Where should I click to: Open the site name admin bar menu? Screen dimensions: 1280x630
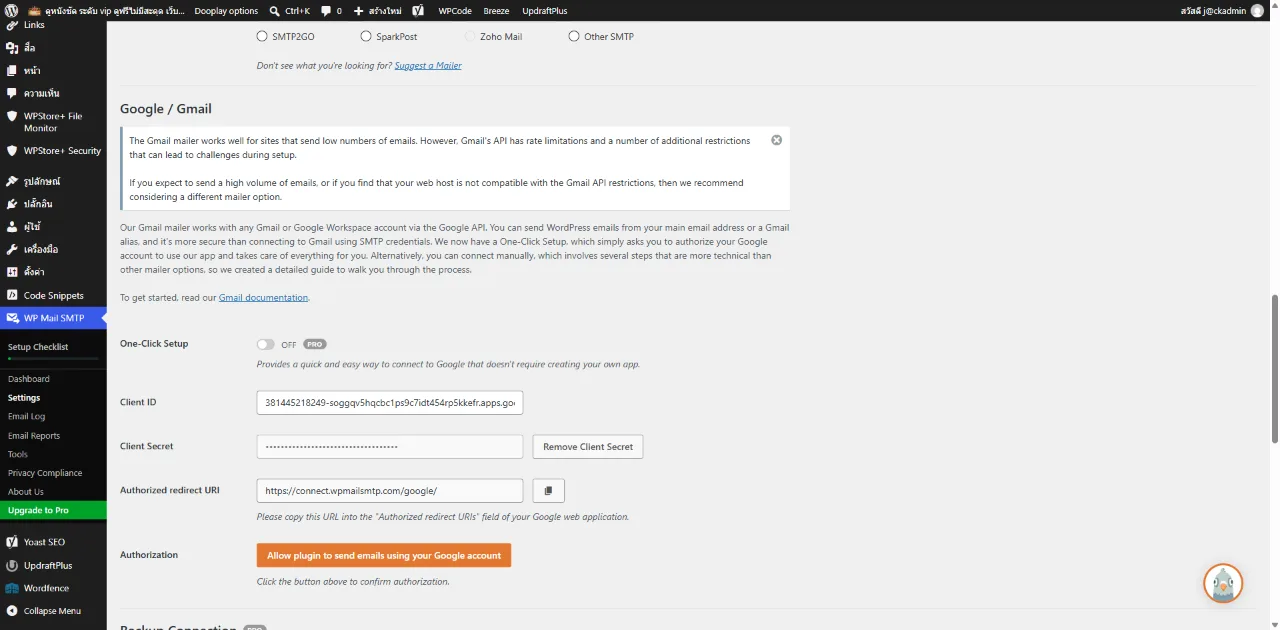tap(105, 11)
